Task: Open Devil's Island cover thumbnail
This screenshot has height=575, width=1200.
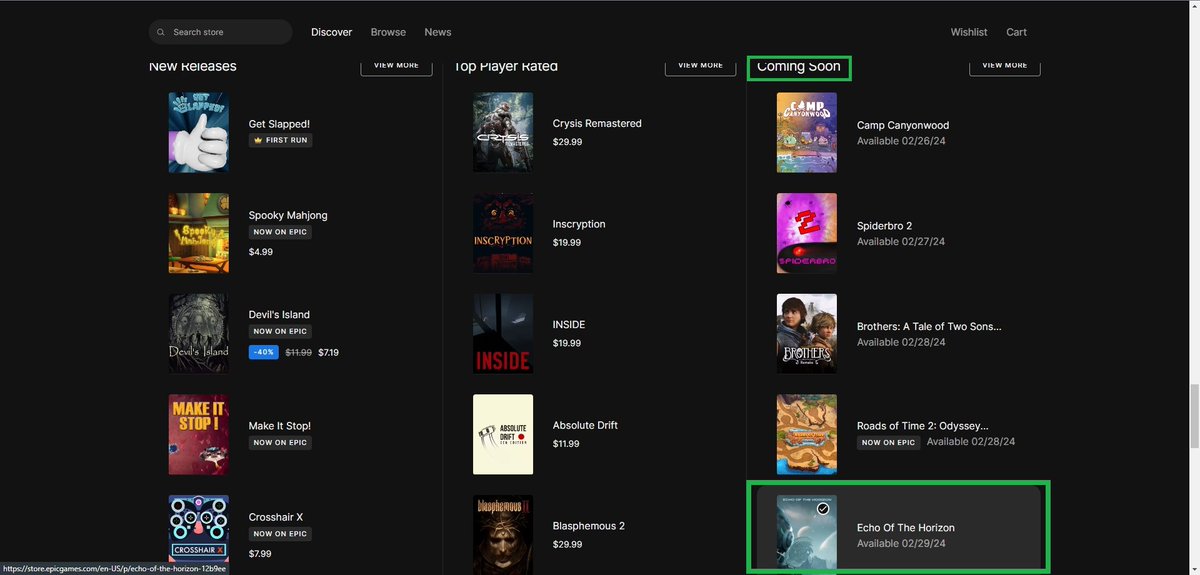Action: tap(199, 333)
